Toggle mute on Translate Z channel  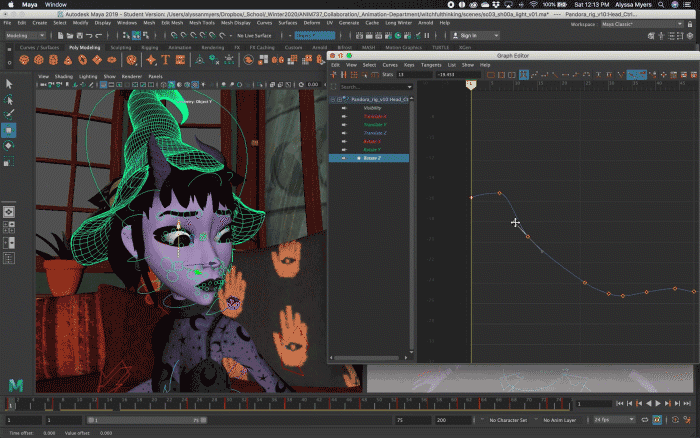pyautogui.click(x=344, y=133)
